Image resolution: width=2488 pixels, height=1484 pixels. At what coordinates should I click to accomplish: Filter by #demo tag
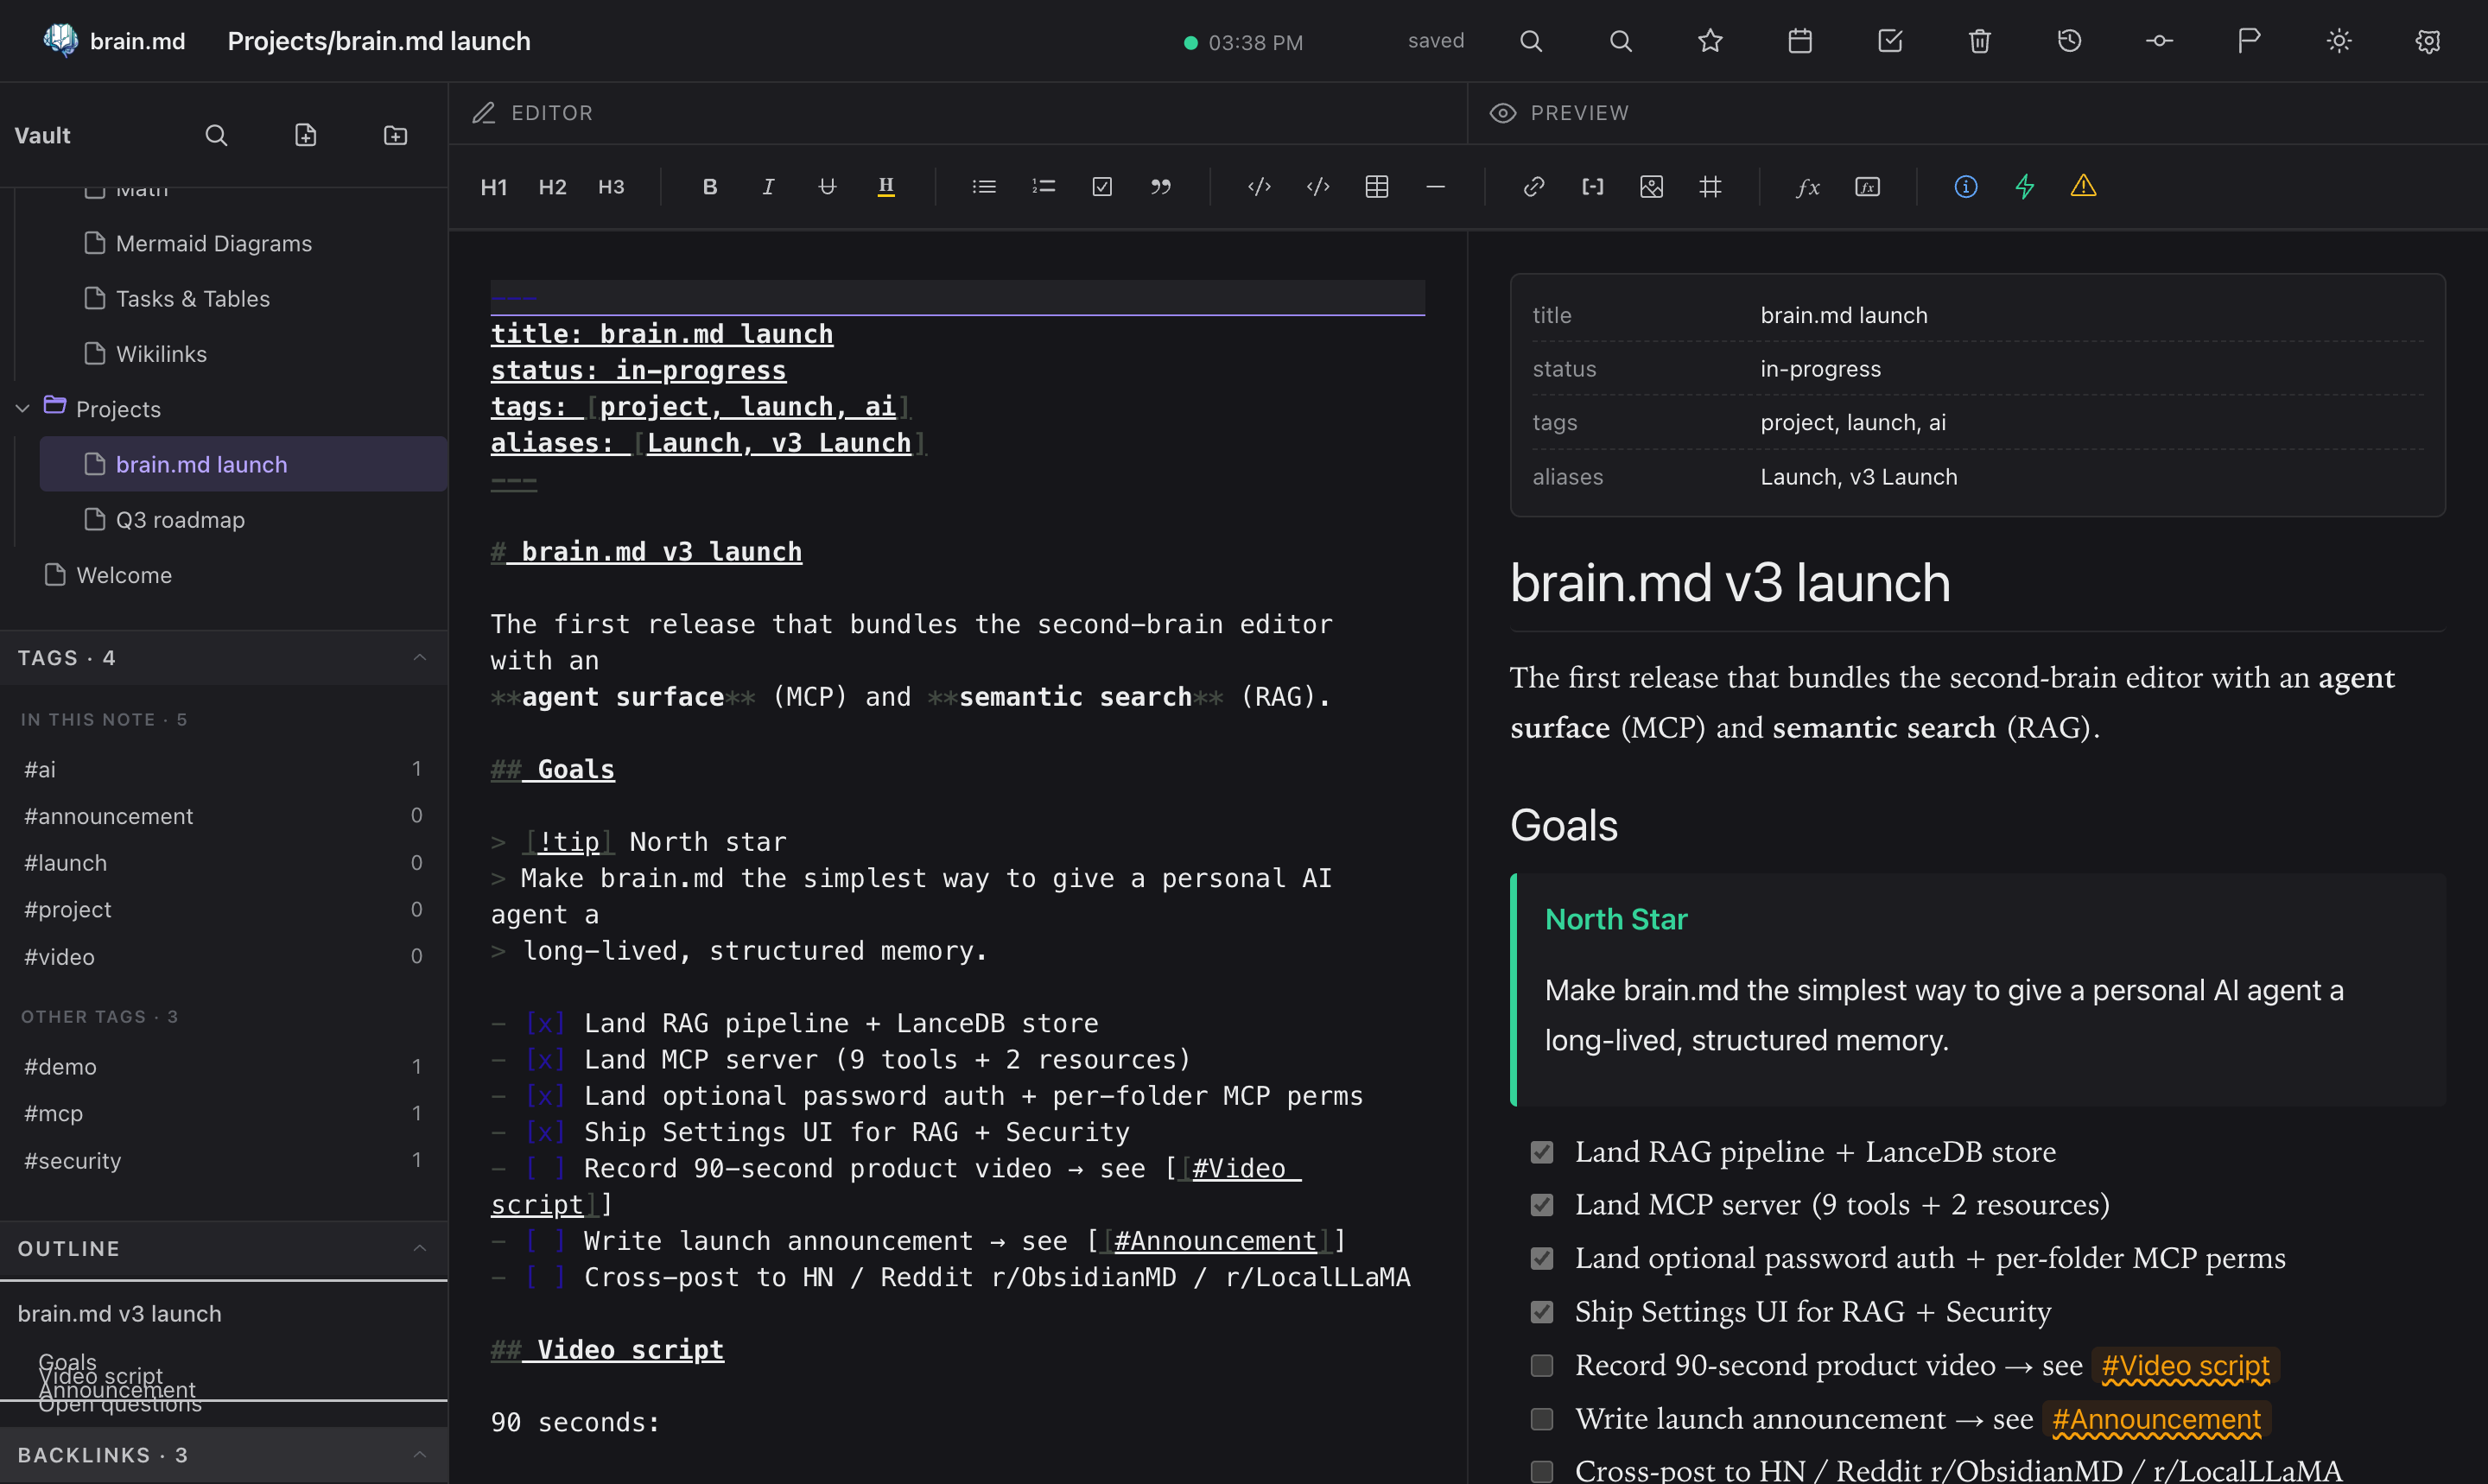(223, 1067)
